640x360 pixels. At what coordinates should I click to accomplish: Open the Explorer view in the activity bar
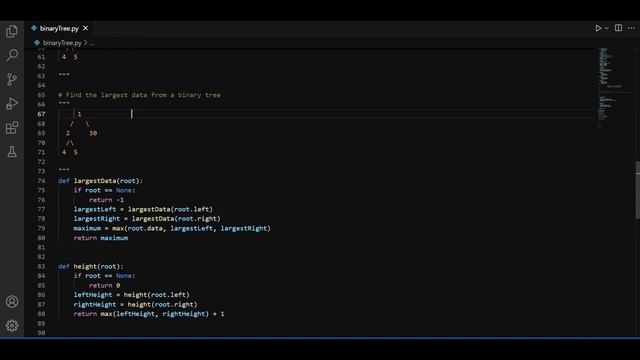click(x=12, y=31)
